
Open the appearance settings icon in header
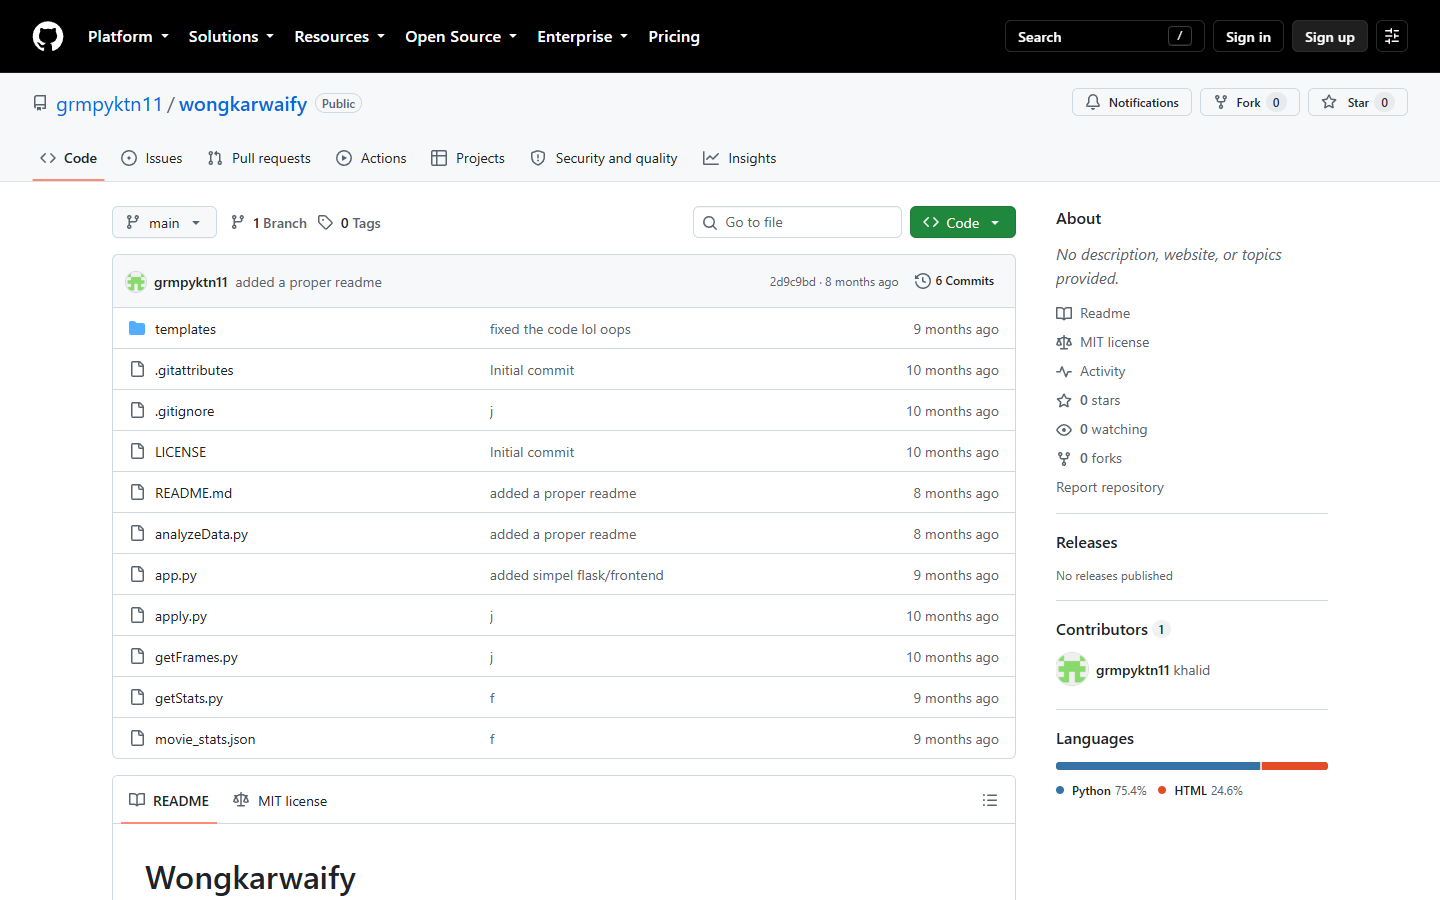point(1392,37)
